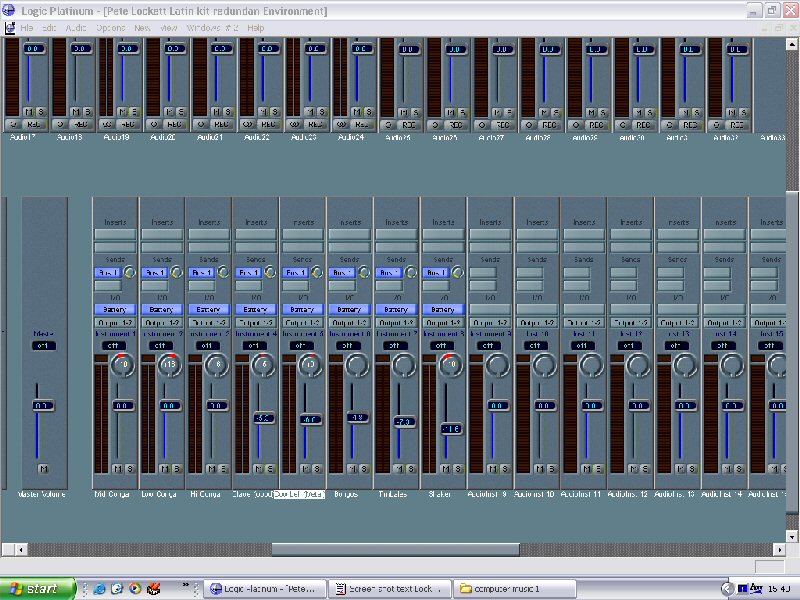Click the Bus 1 send slot on Bongos
The height and width of the screenshot is (600, 800).
point(346,271)
